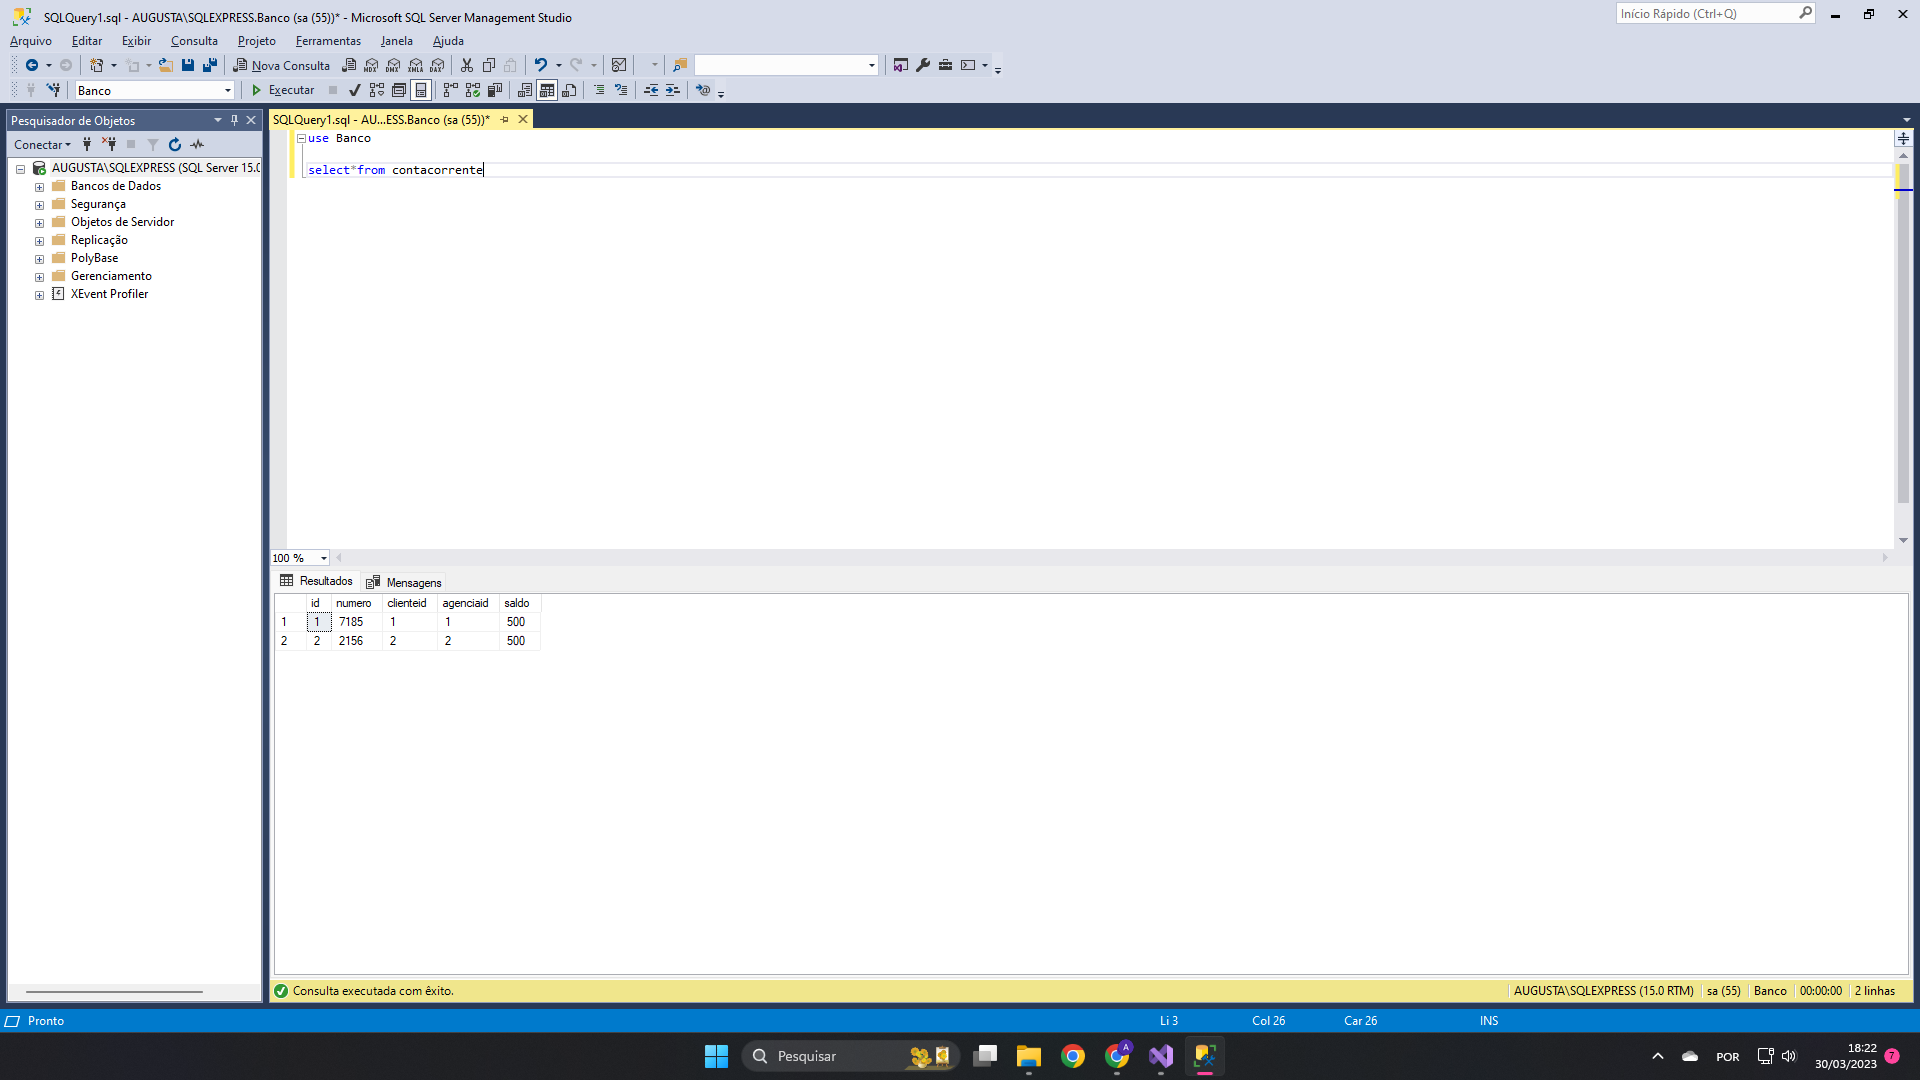Select the Resultados tab
1920x1080 pixels.
click(317, 581)
